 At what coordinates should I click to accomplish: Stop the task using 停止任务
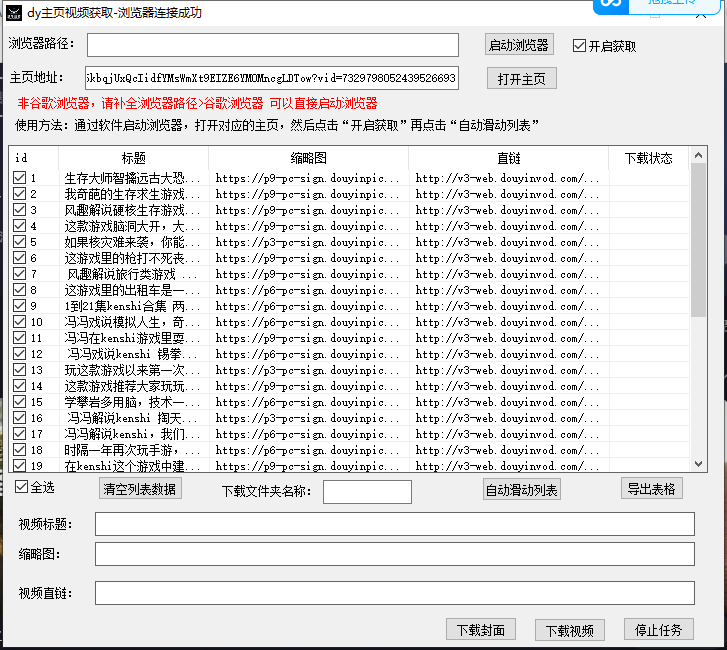pos(658,630)
